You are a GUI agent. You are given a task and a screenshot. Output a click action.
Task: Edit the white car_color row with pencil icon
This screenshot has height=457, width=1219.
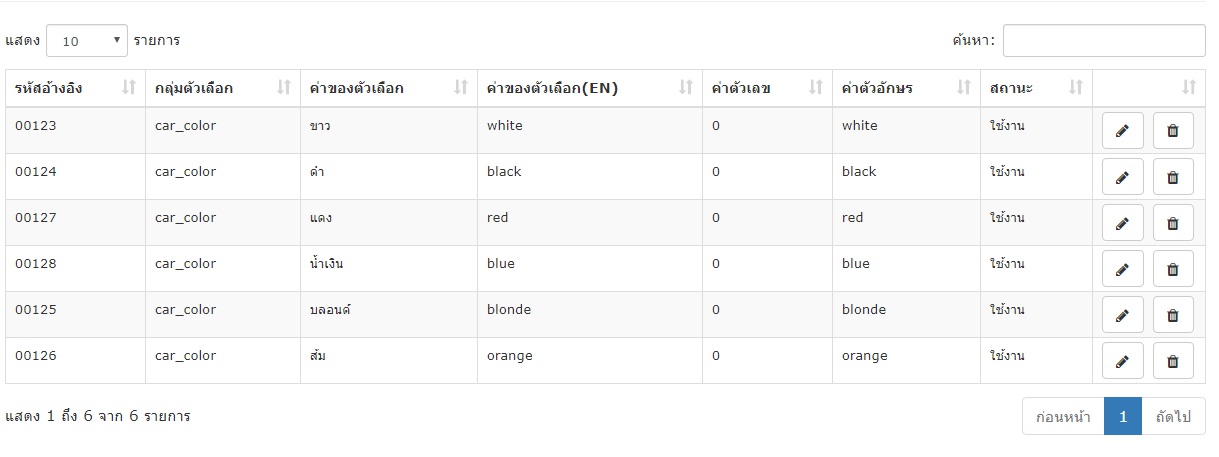point(1122,131)
